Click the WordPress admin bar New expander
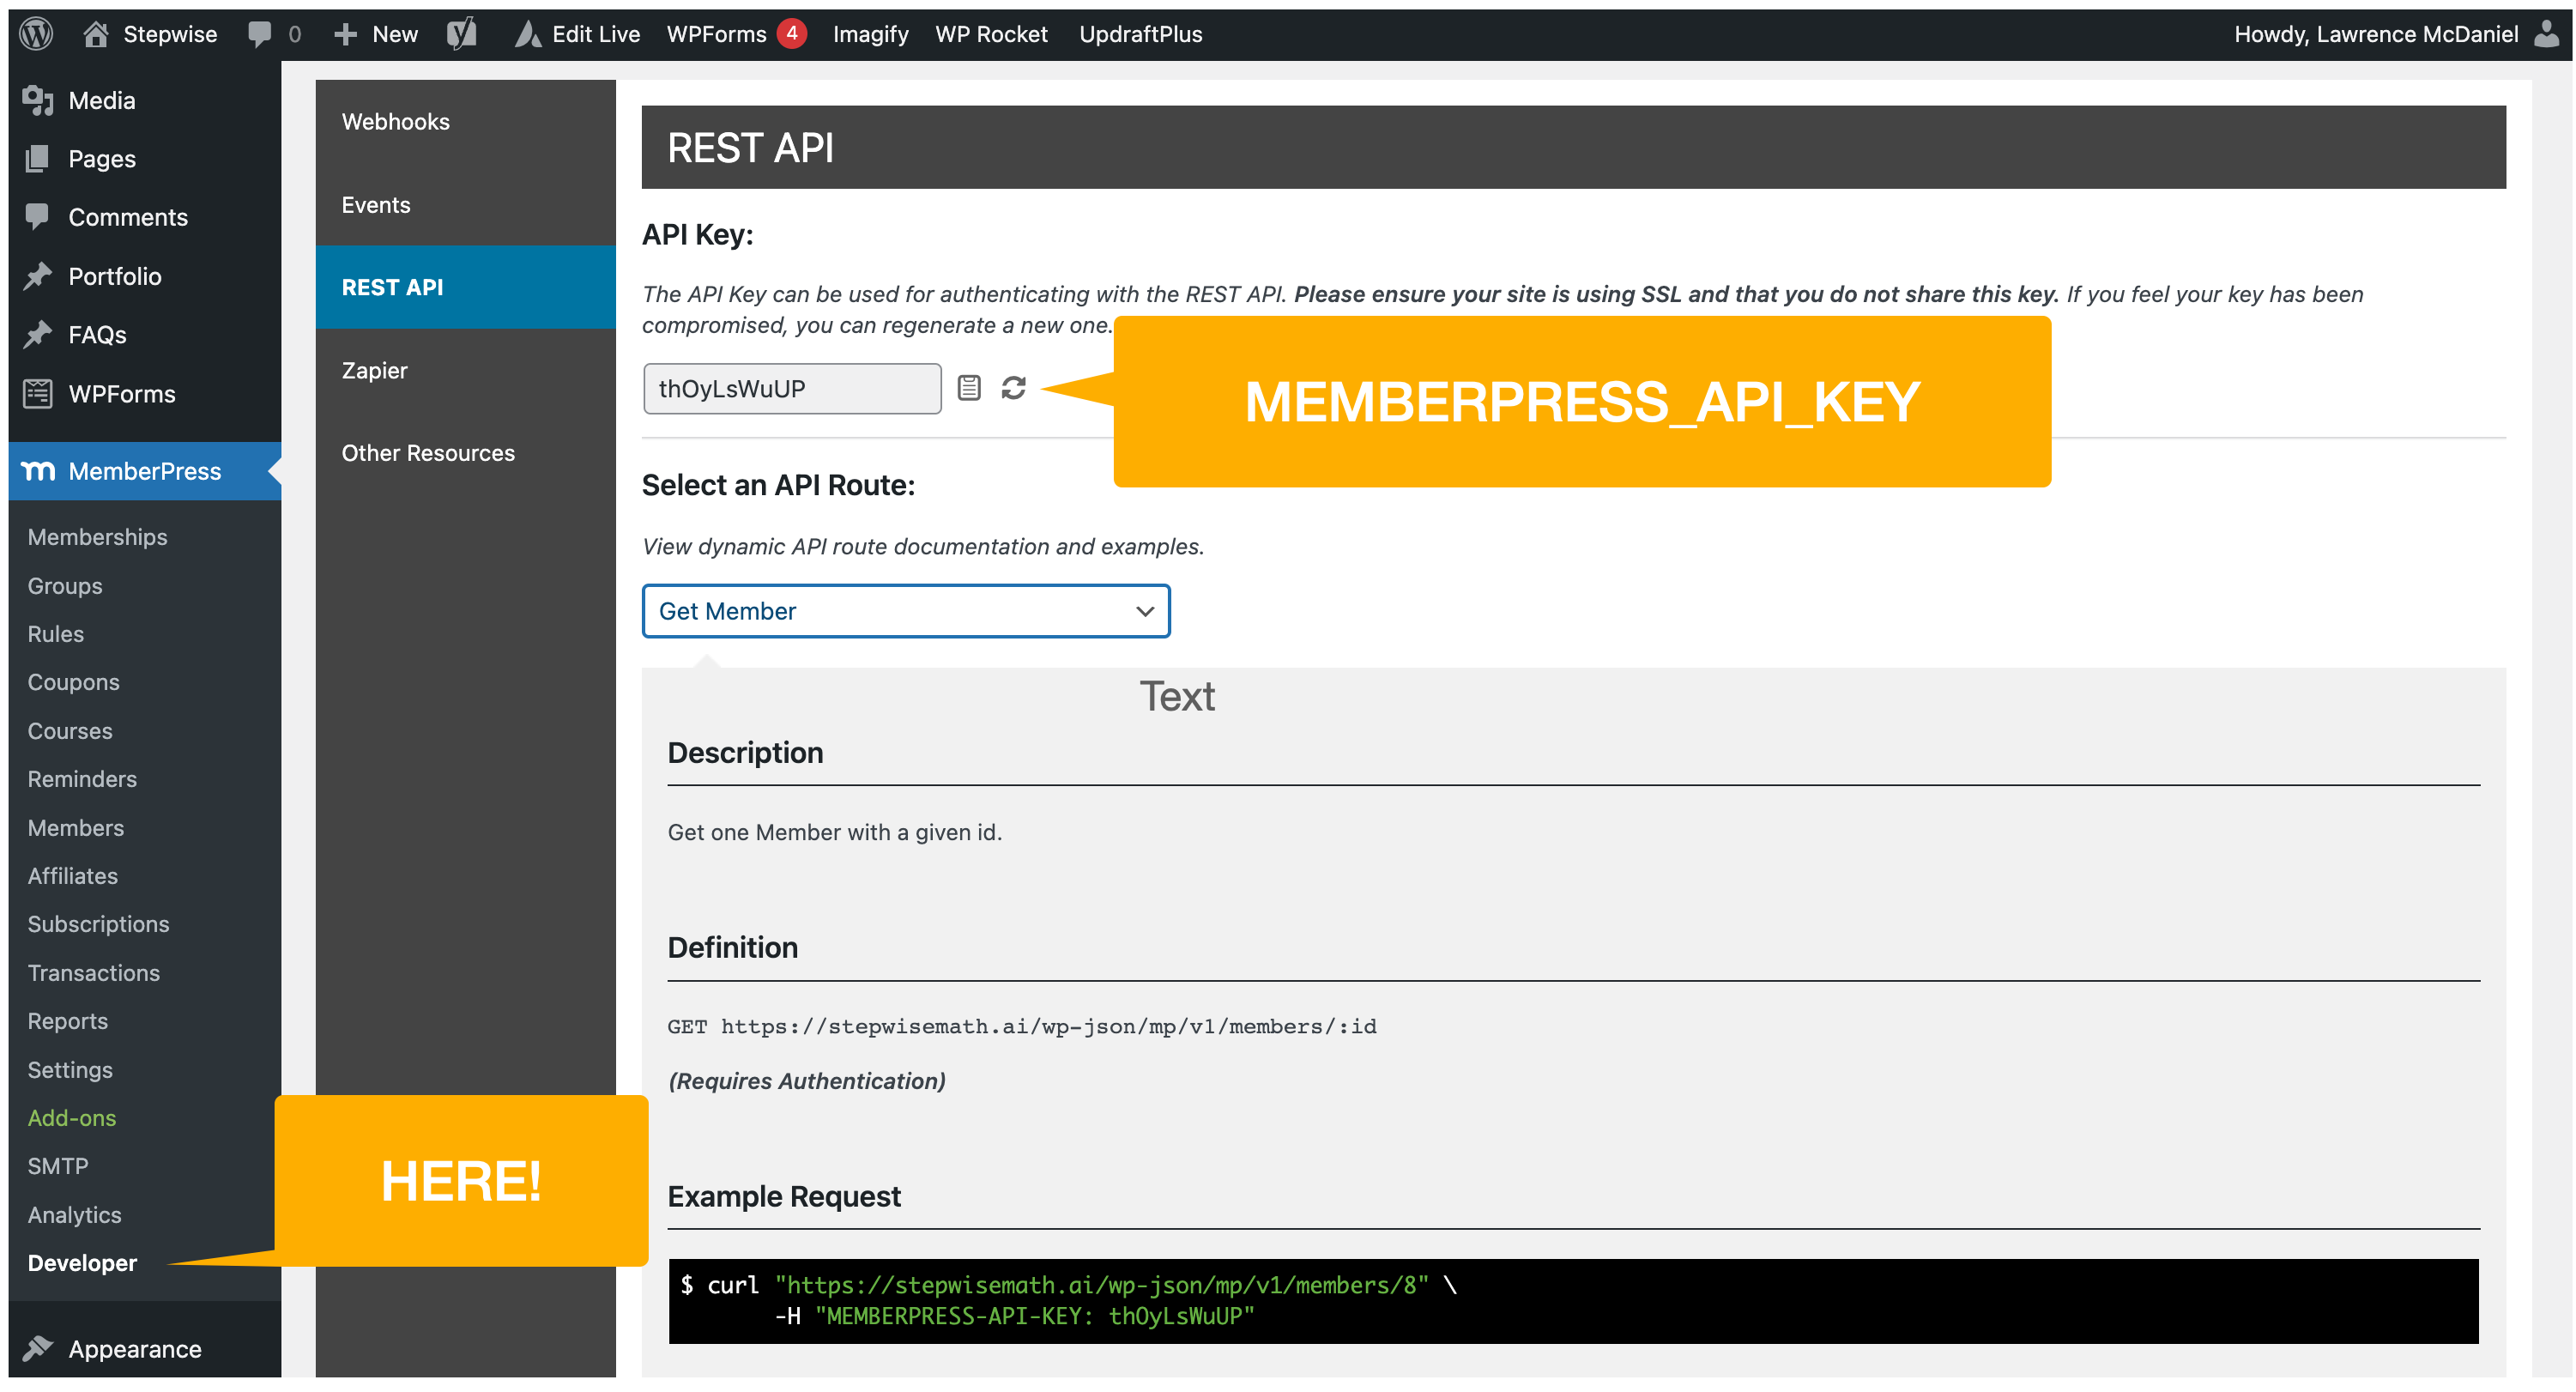 pyautogui.click(x=377, y=31)
